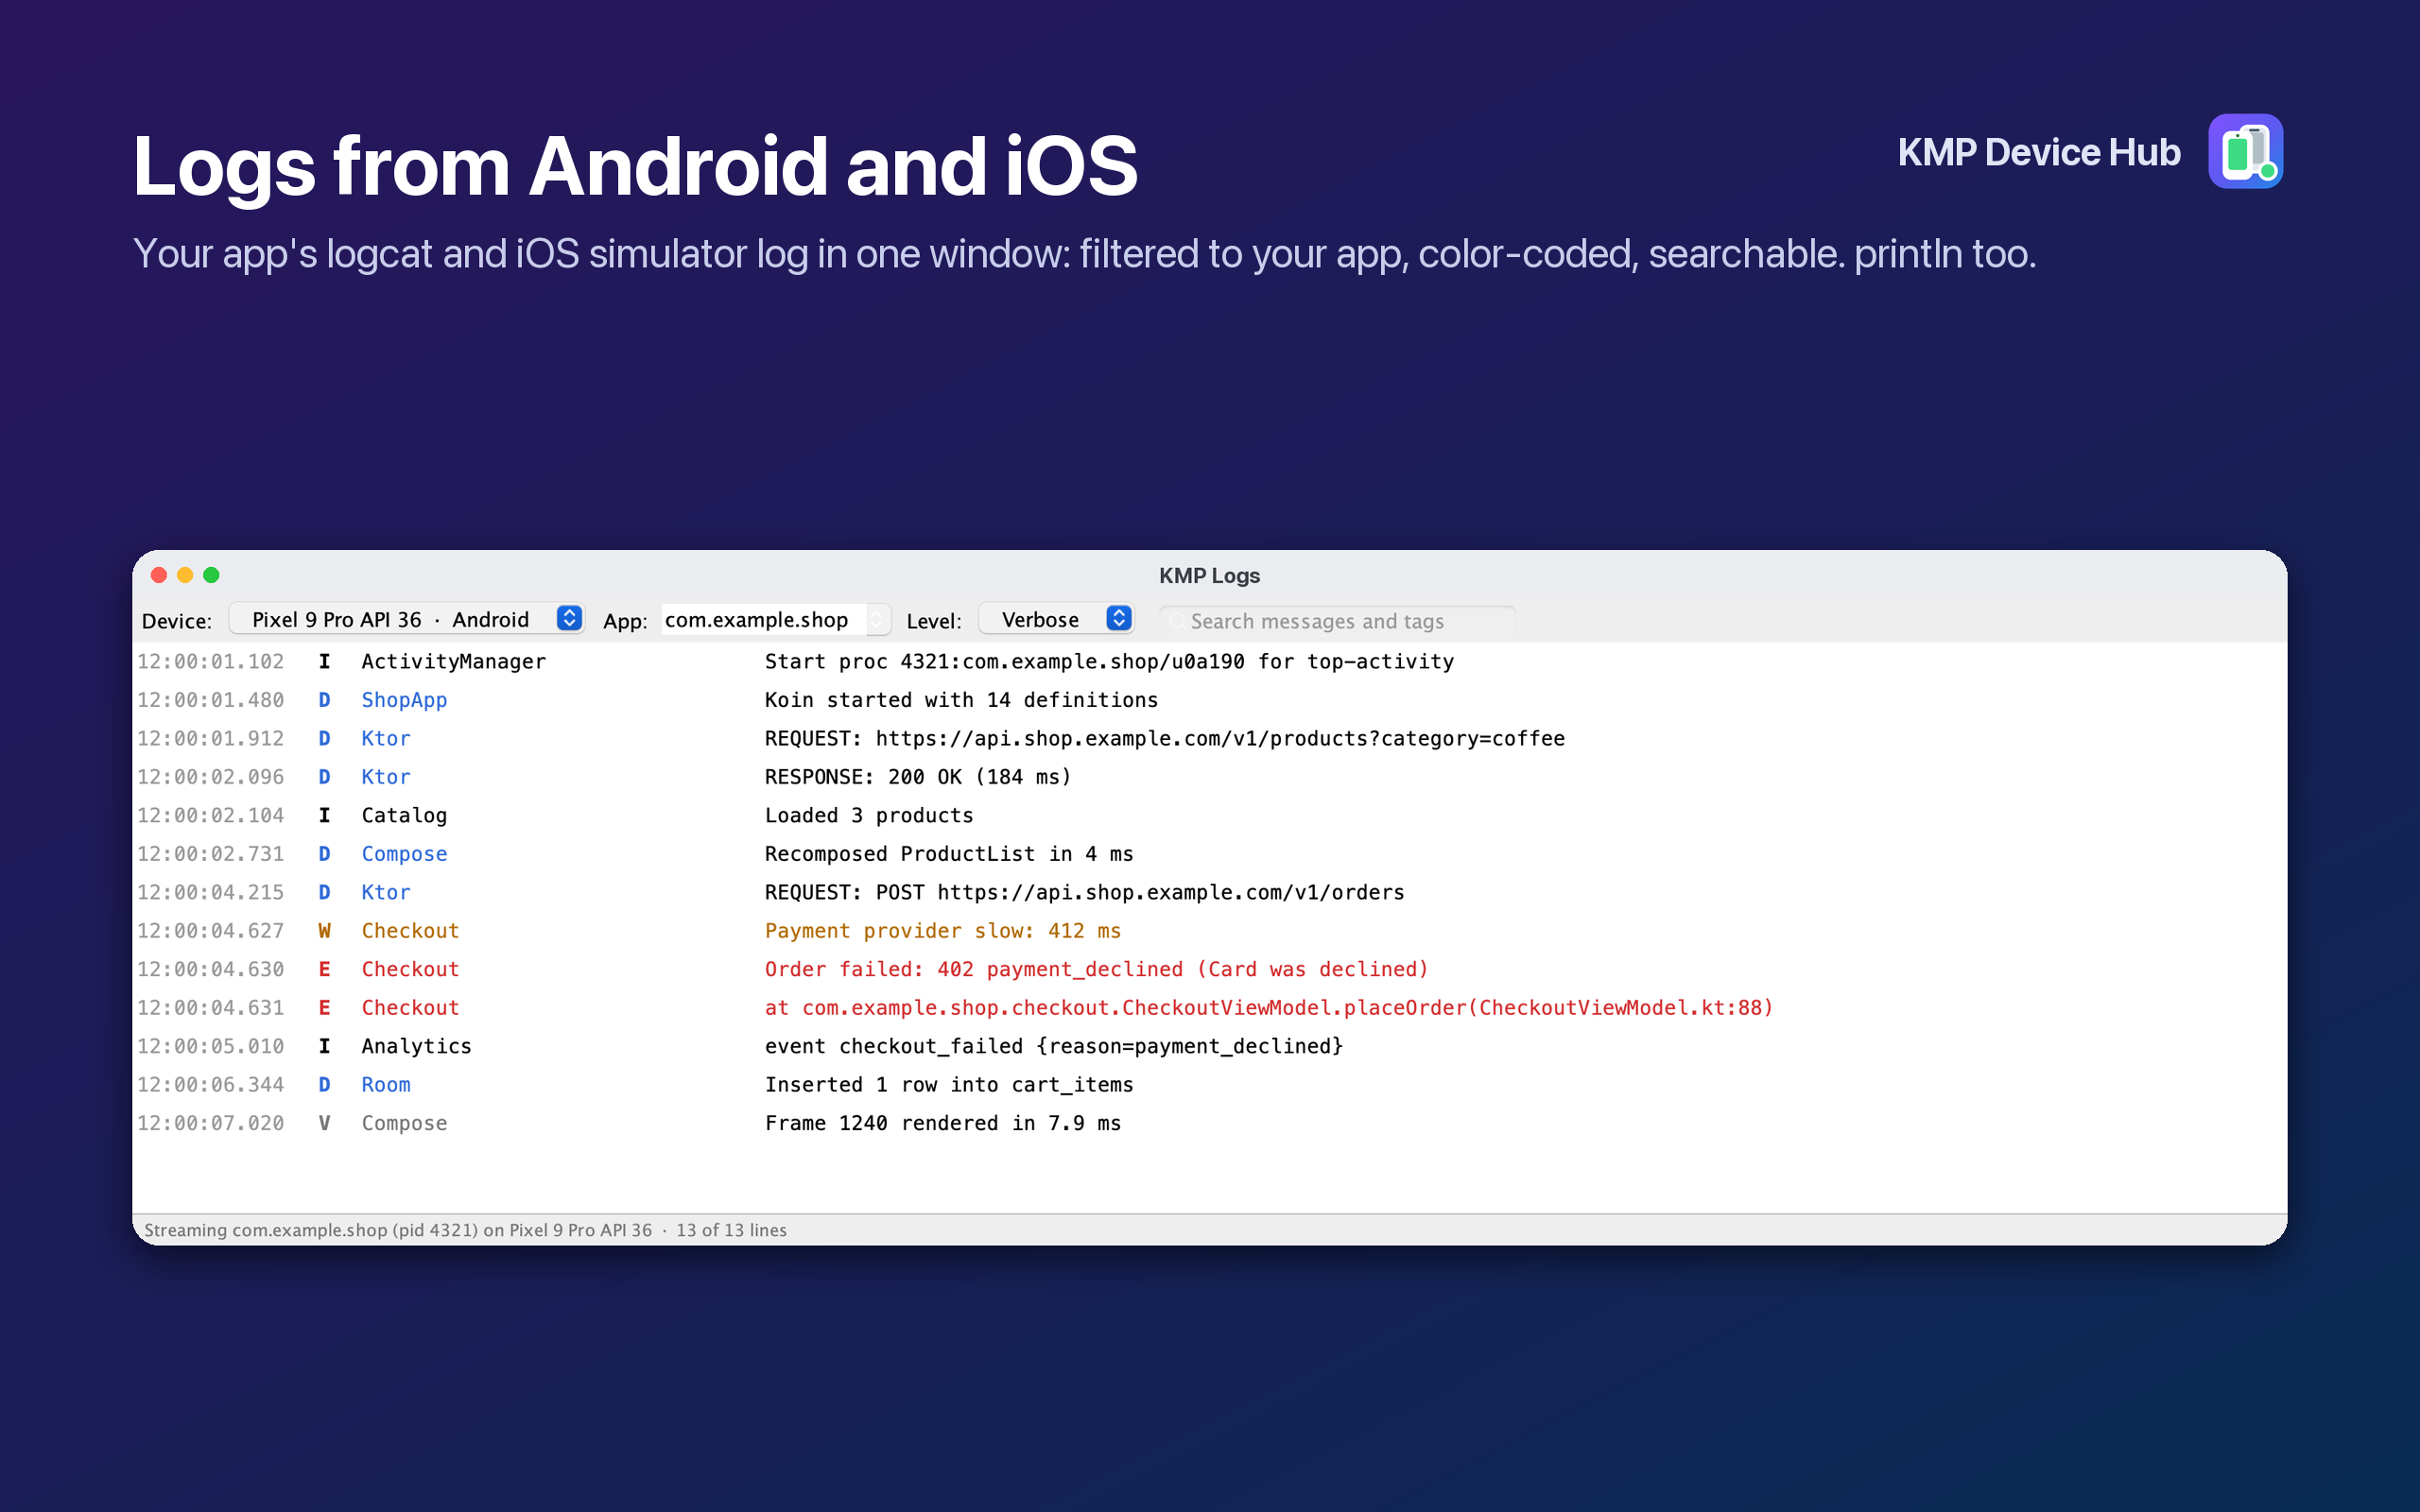Open the Level dropdown set to Verbose
The image size is (2420, 1512).
(x=1056, y=619)
